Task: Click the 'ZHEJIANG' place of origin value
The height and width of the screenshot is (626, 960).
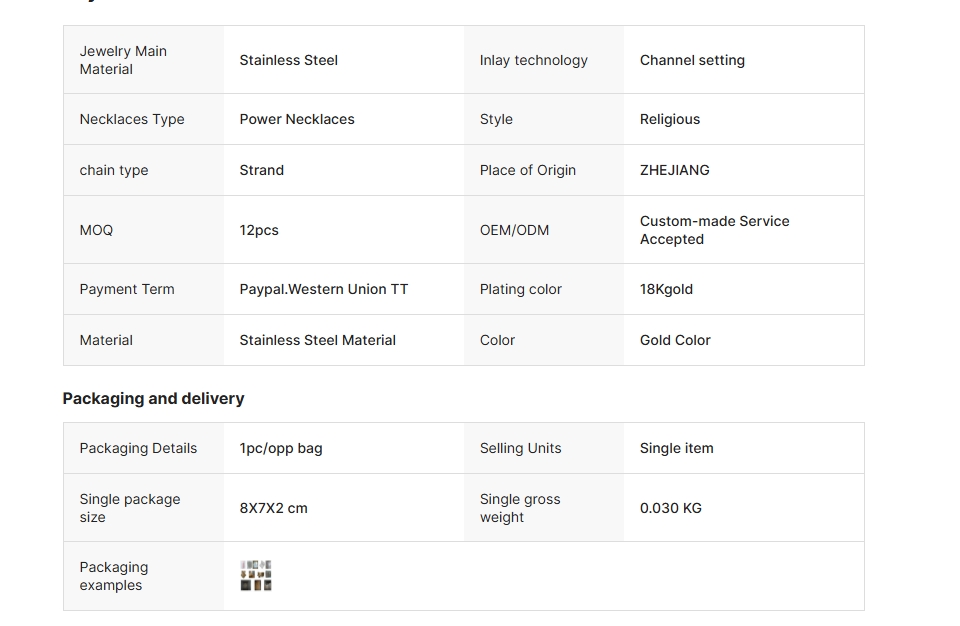Action: point(675,170)
